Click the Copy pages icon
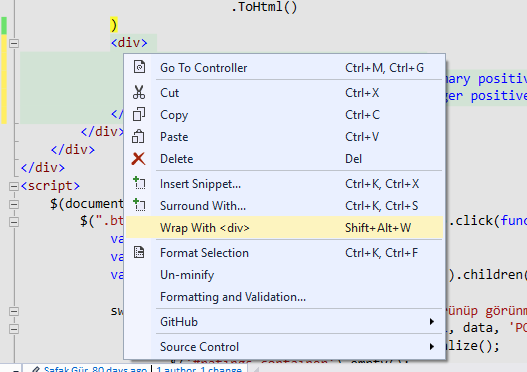 pyautogui.click(x=139, y=114)
